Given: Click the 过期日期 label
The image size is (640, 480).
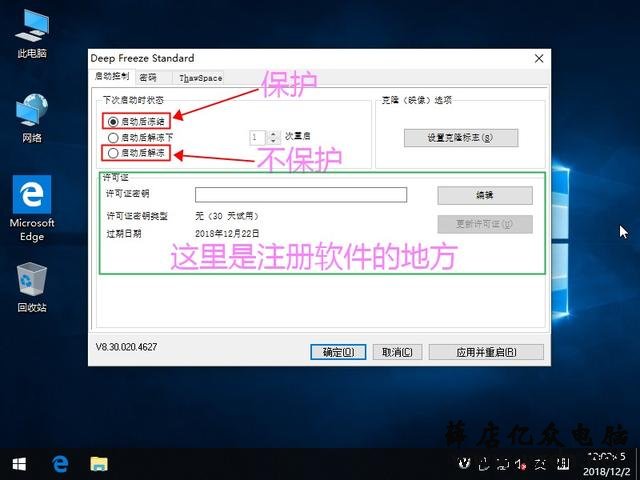Looking at the screenshot, I should pos(124,233).
